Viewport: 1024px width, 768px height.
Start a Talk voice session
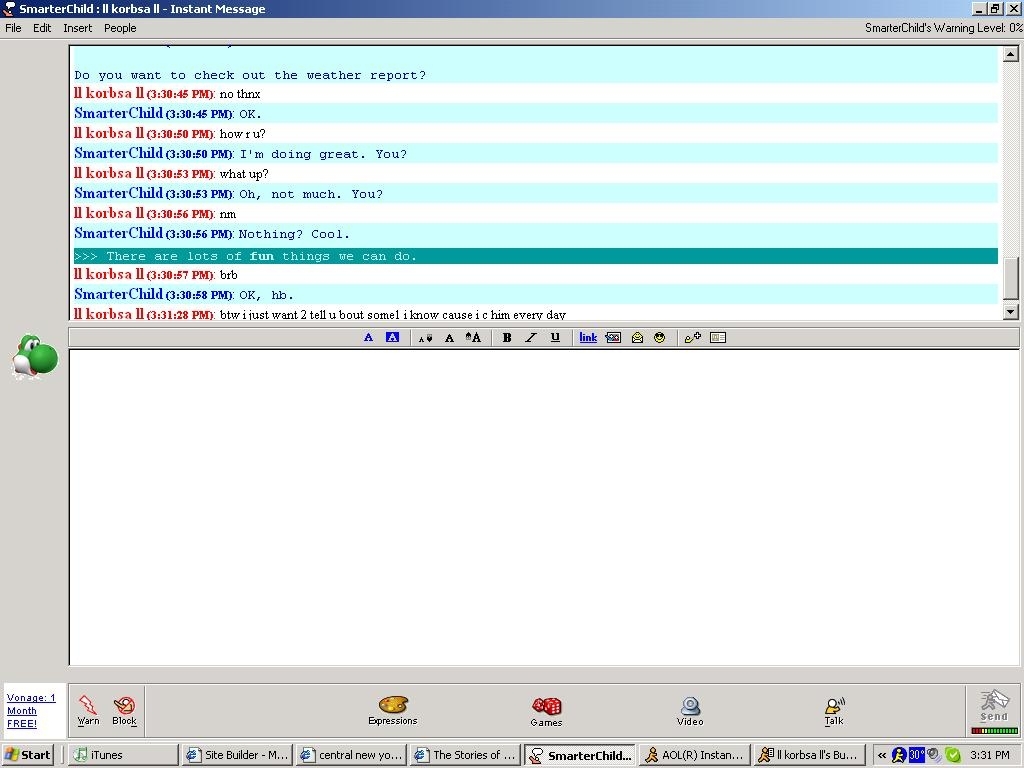(x=834, y=711)
